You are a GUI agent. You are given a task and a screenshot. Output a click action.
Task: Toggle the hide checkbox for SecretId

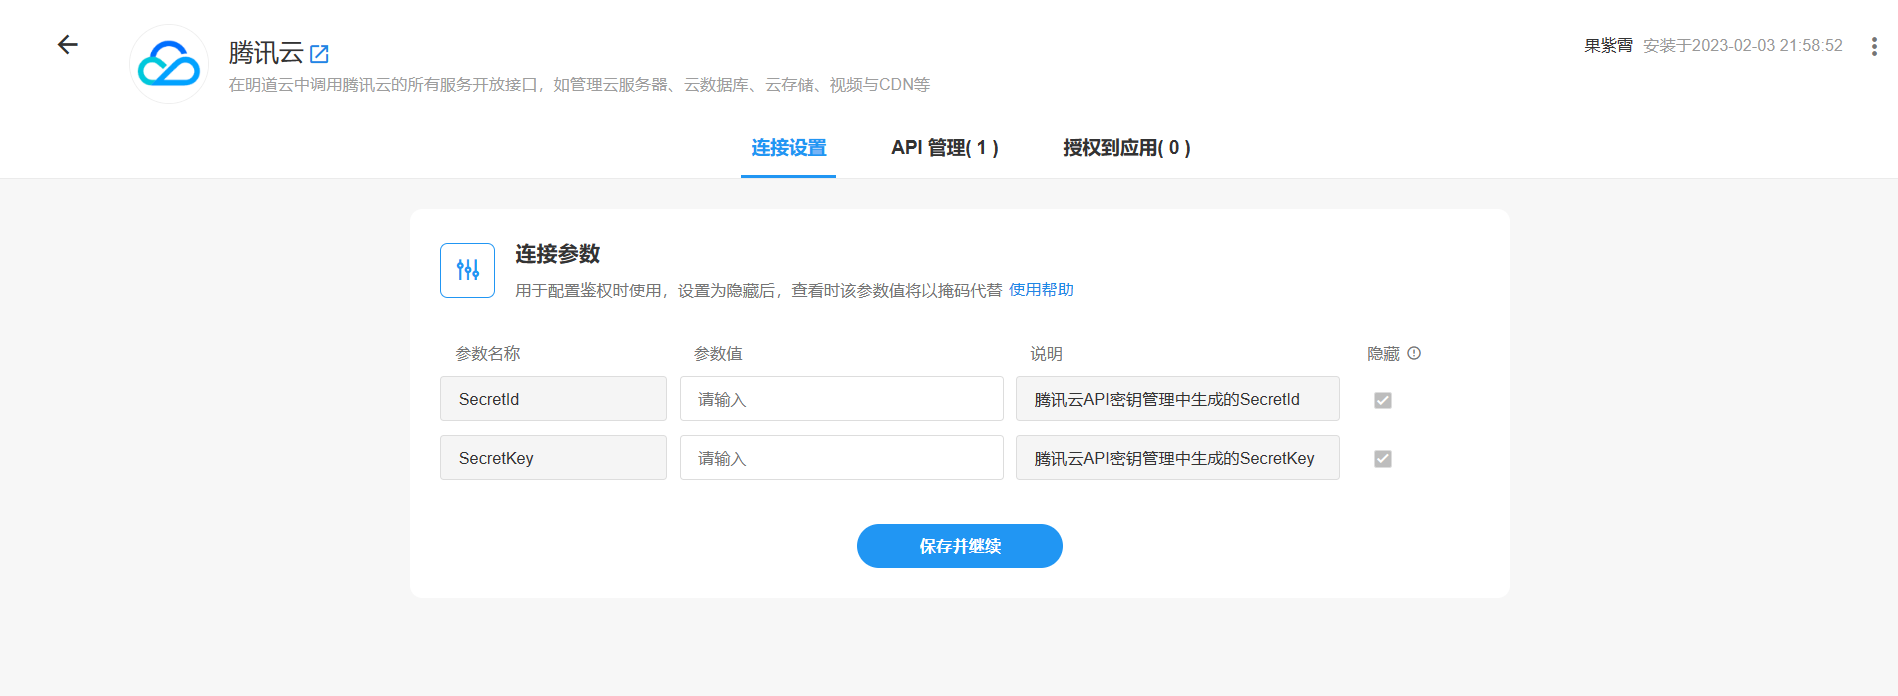1382,400
